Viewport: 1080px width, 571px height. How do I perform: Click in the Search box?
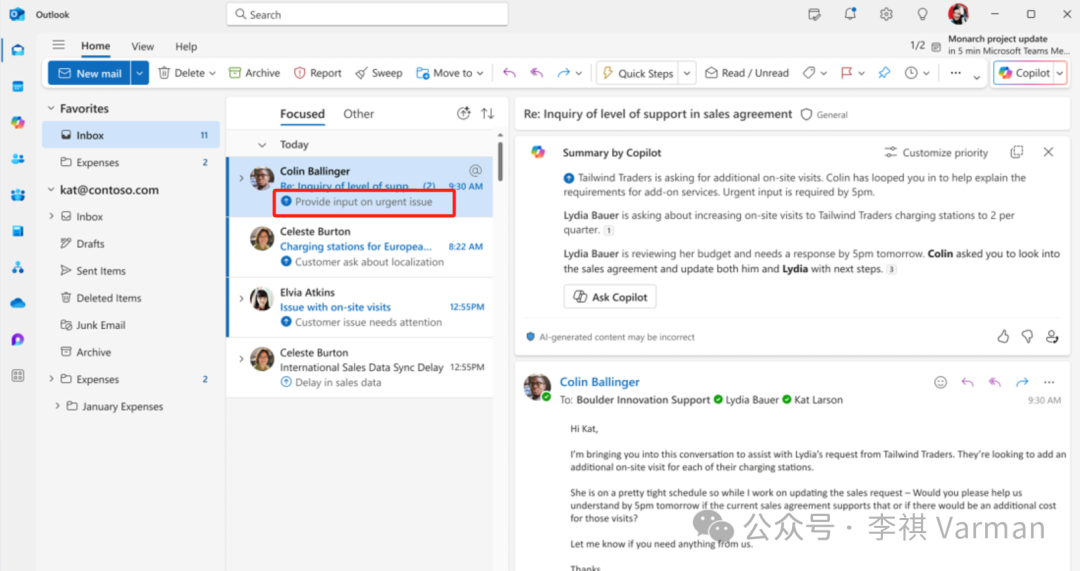[x=367, y=14]
